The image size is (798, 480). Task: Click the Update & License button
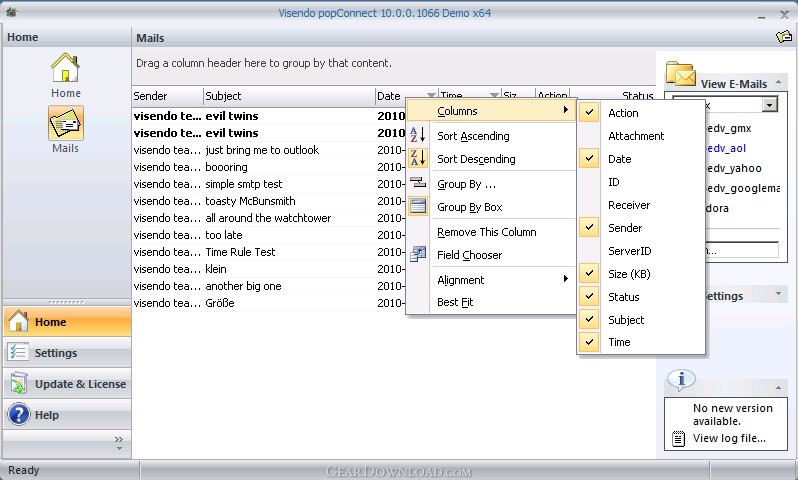point(67,384)
